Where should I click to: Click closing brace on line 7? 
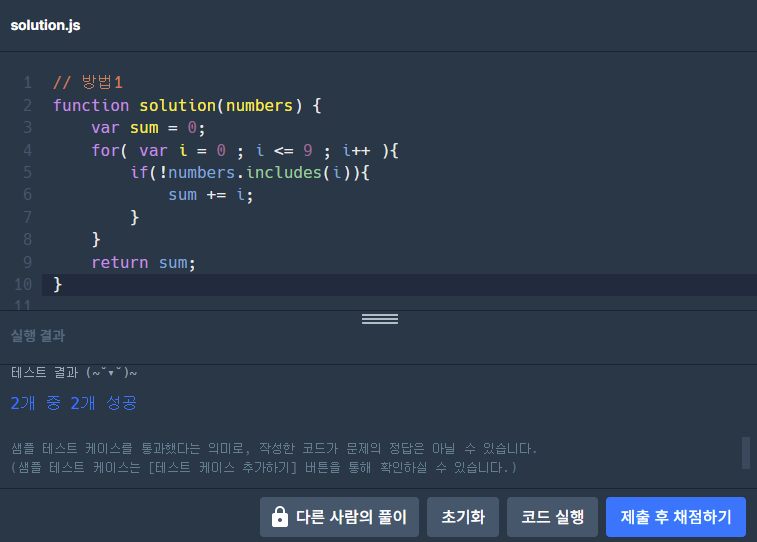pyautogui.click(x=135, y=217)
